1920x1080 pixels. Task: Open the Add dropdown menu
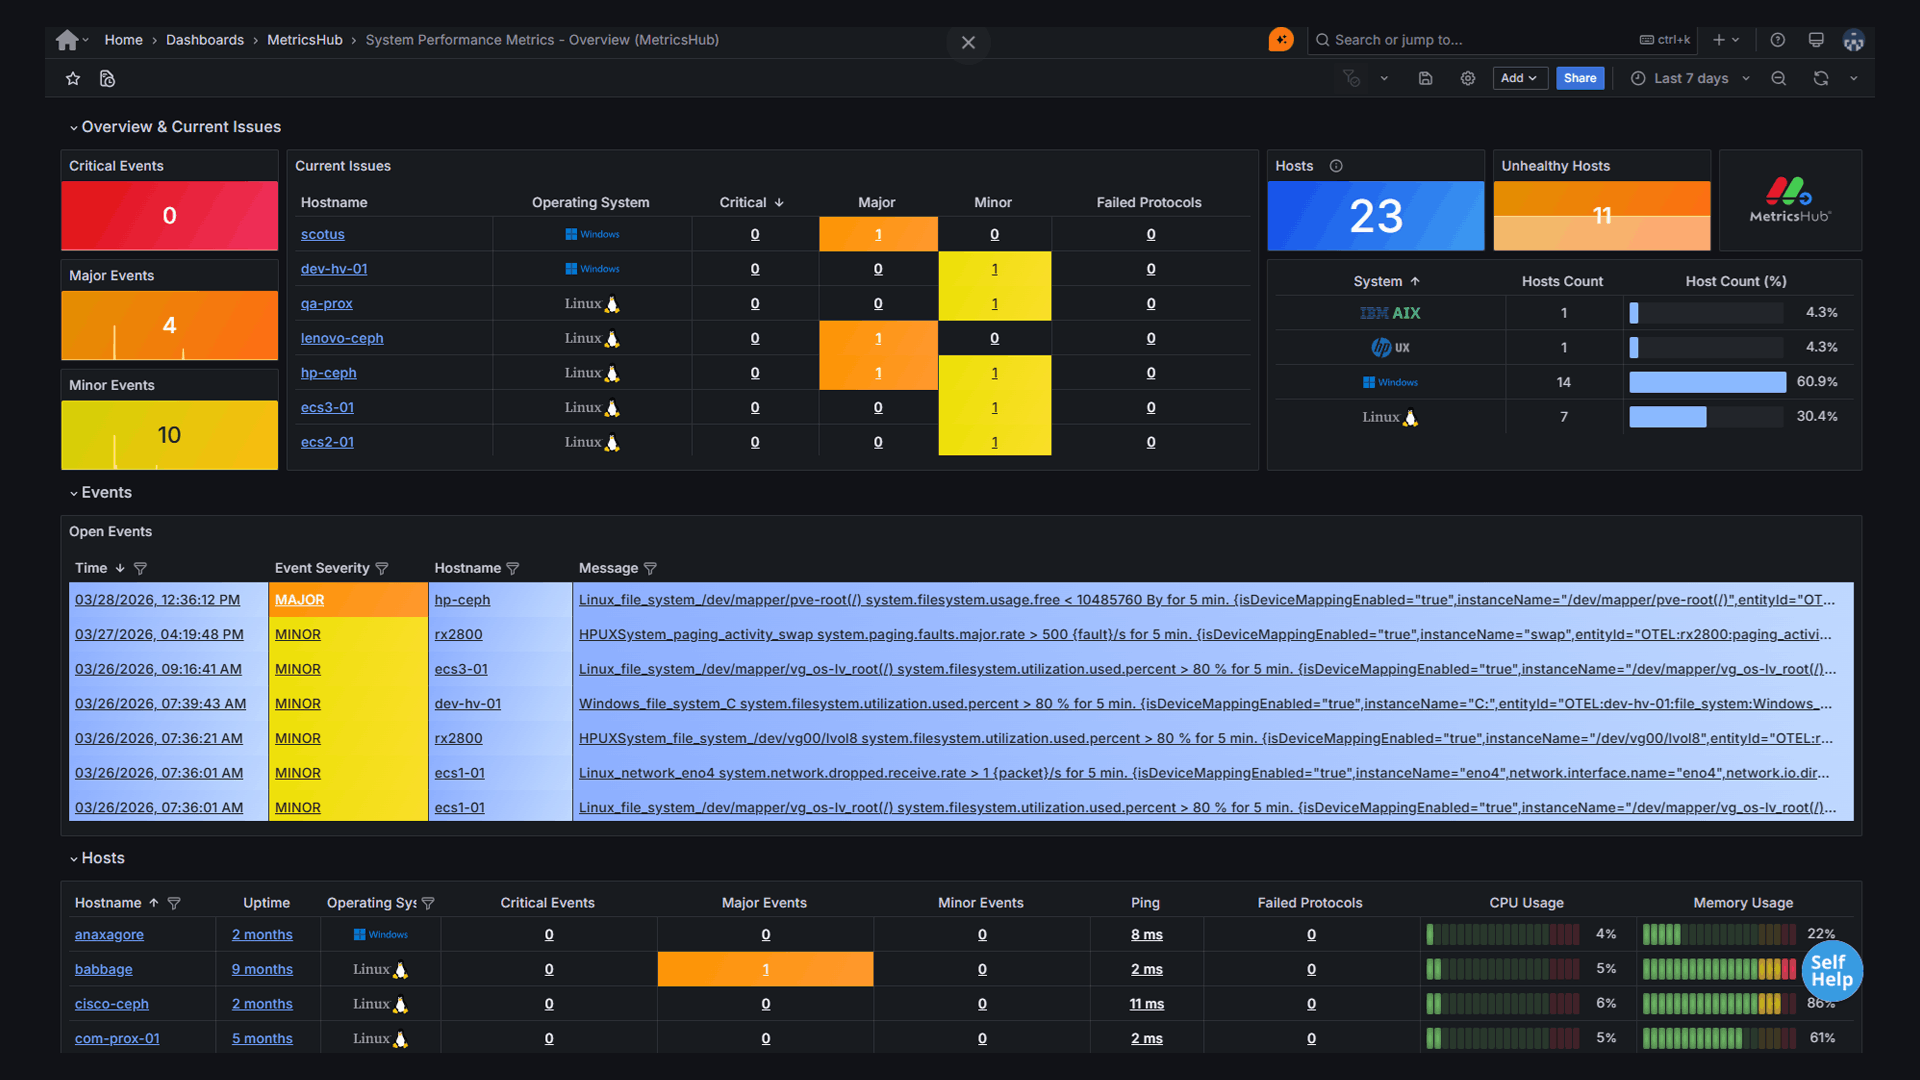[x=1519, y=78]
